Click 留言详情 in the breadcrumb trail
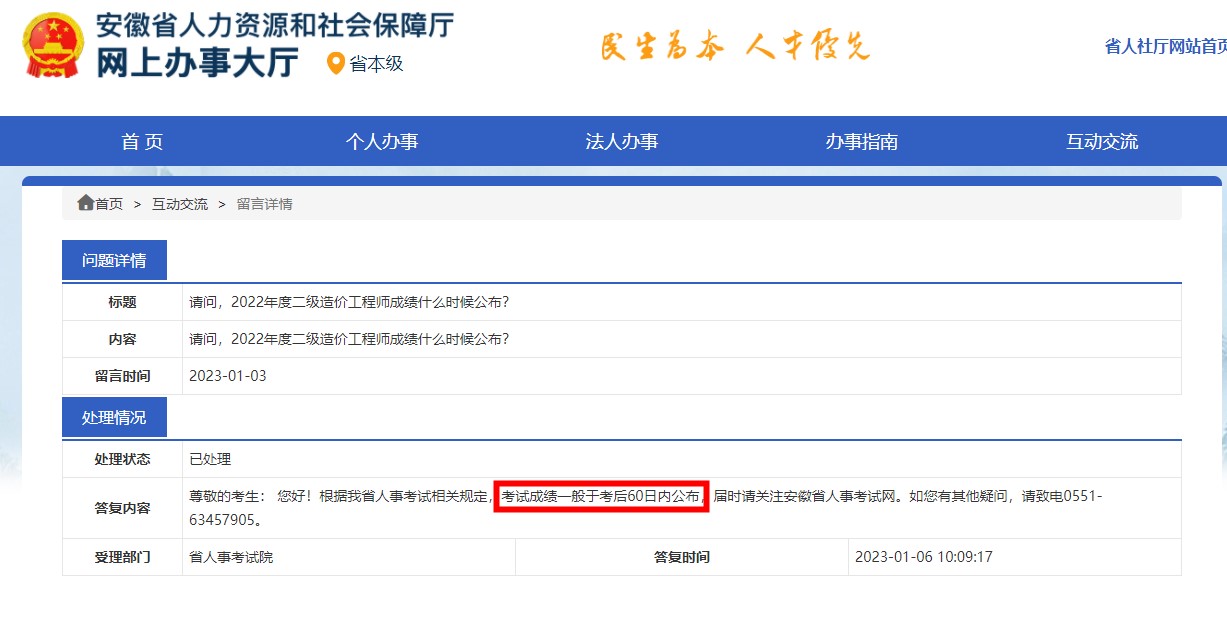This screenshot has height=618, width=1227. (264, 204)
